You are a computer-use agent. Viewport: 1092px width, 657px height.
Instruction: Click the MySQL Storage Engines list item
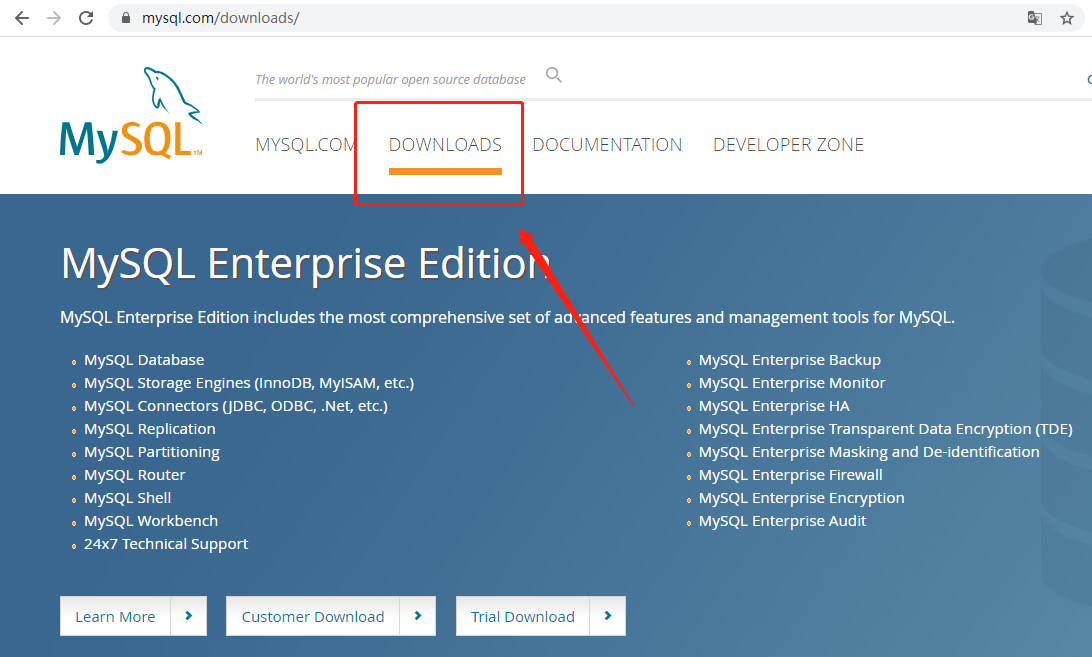coord(249,383)
